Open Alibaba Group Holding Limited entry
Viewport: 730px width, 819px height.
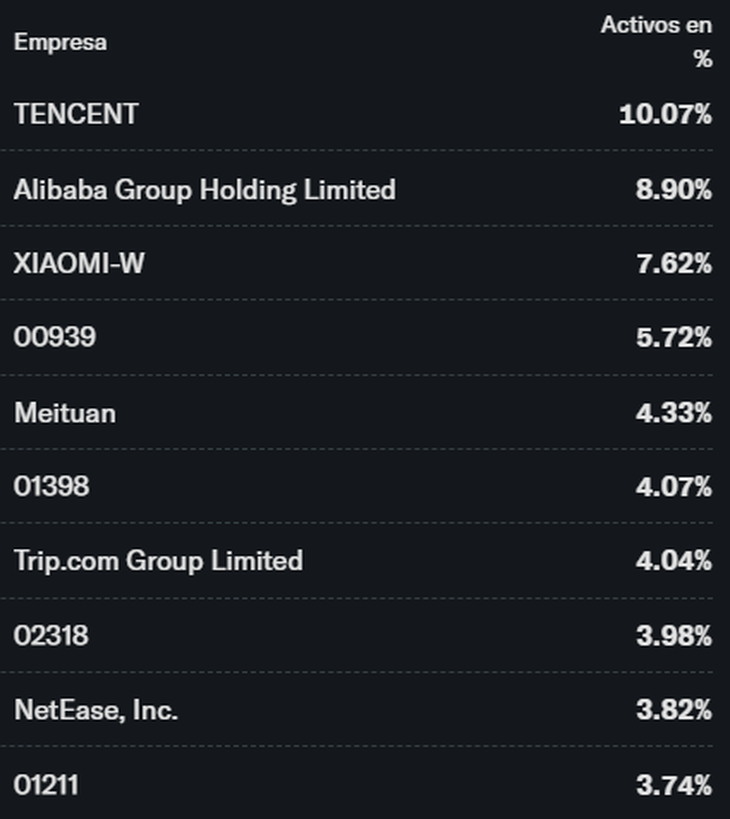pos(204,189)
